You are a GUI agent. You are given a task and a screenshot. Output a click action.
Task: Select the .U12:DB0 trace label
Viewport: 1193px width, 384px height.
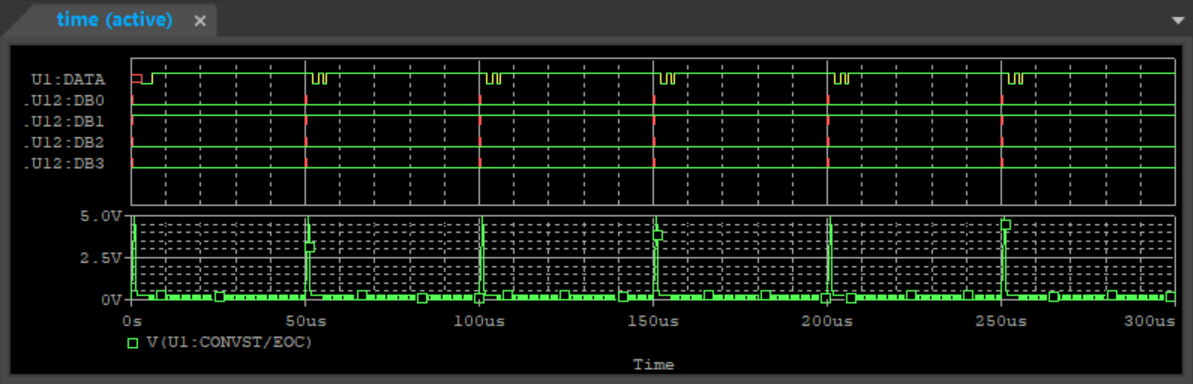coord(64,100)
